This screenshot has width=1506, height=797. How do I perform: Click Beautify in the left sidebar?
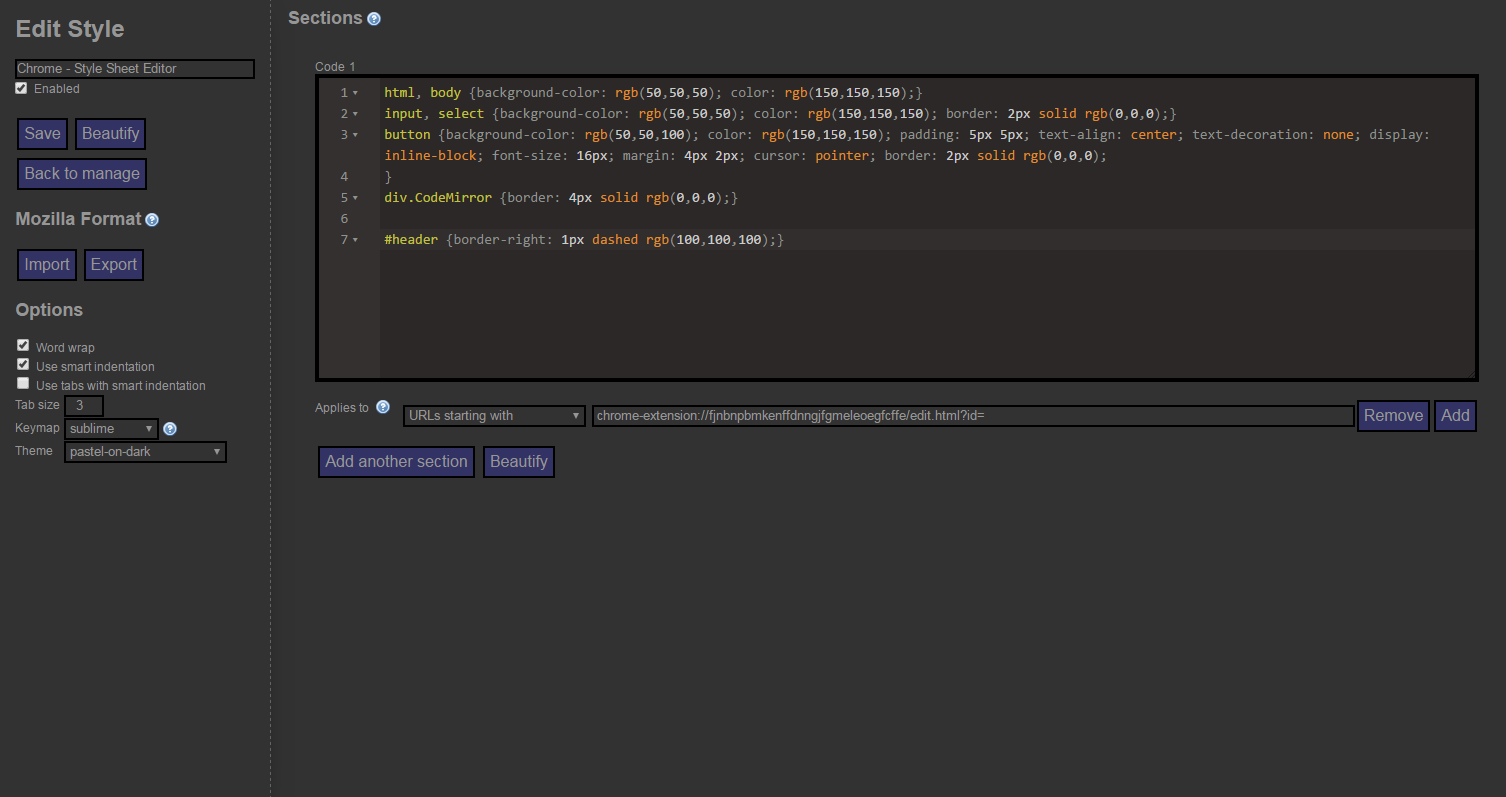coord(110,133)
